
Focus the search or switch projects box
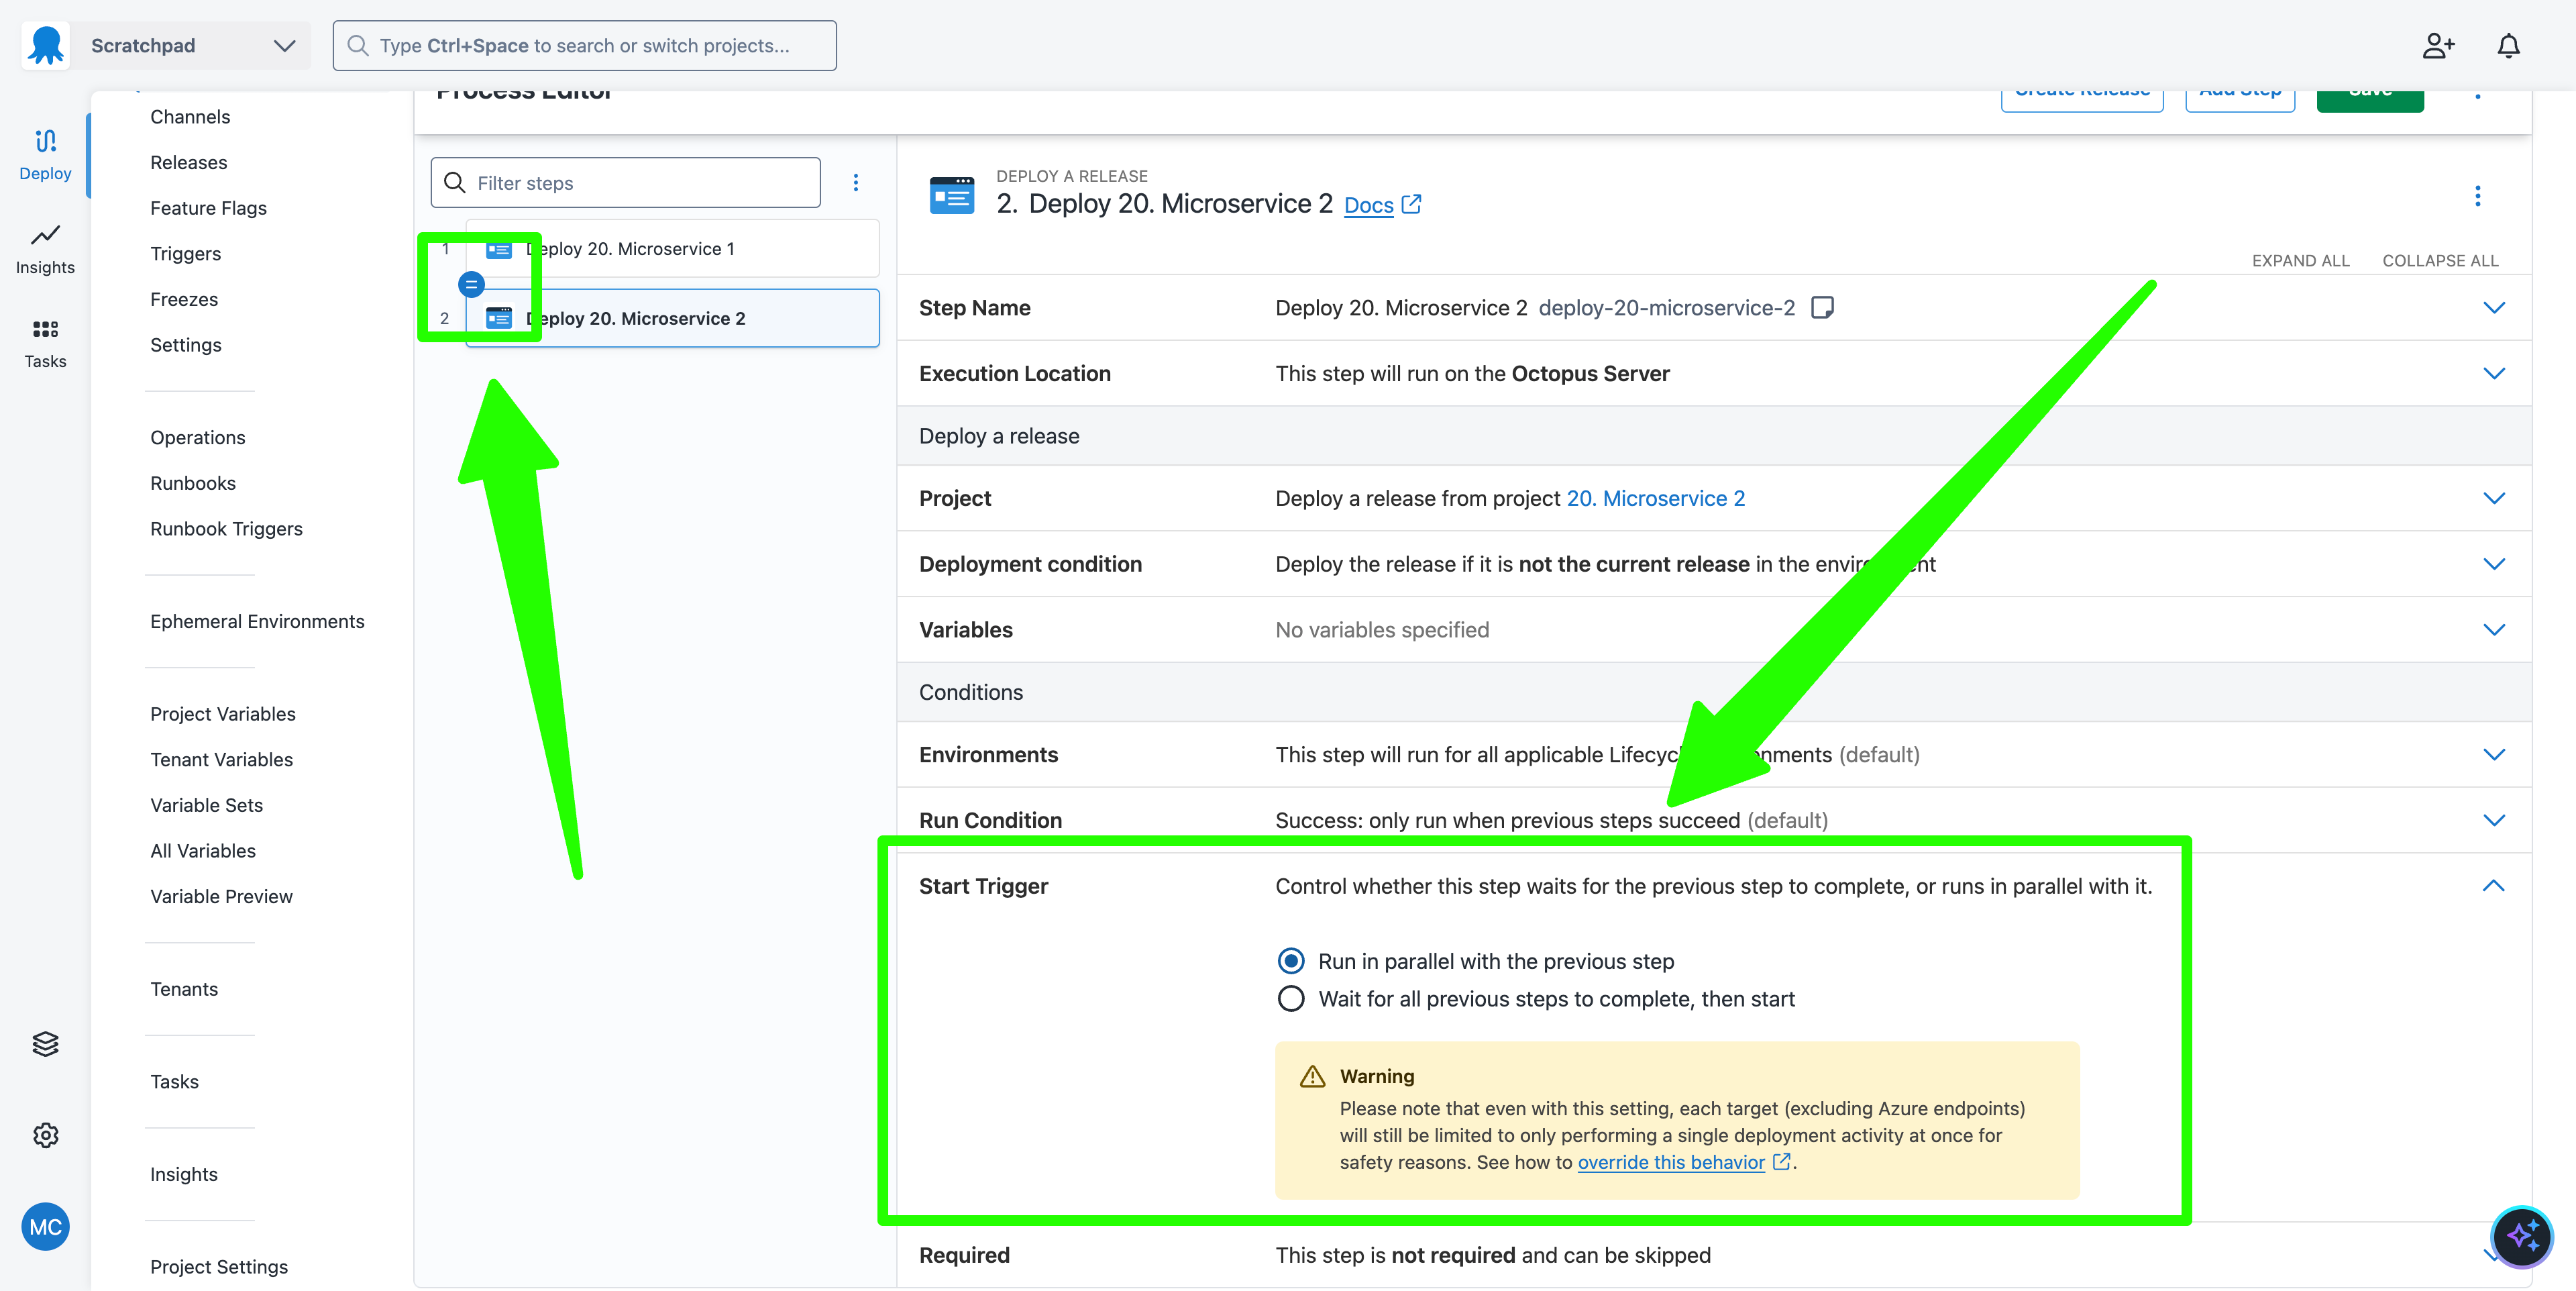coord(585,46)
